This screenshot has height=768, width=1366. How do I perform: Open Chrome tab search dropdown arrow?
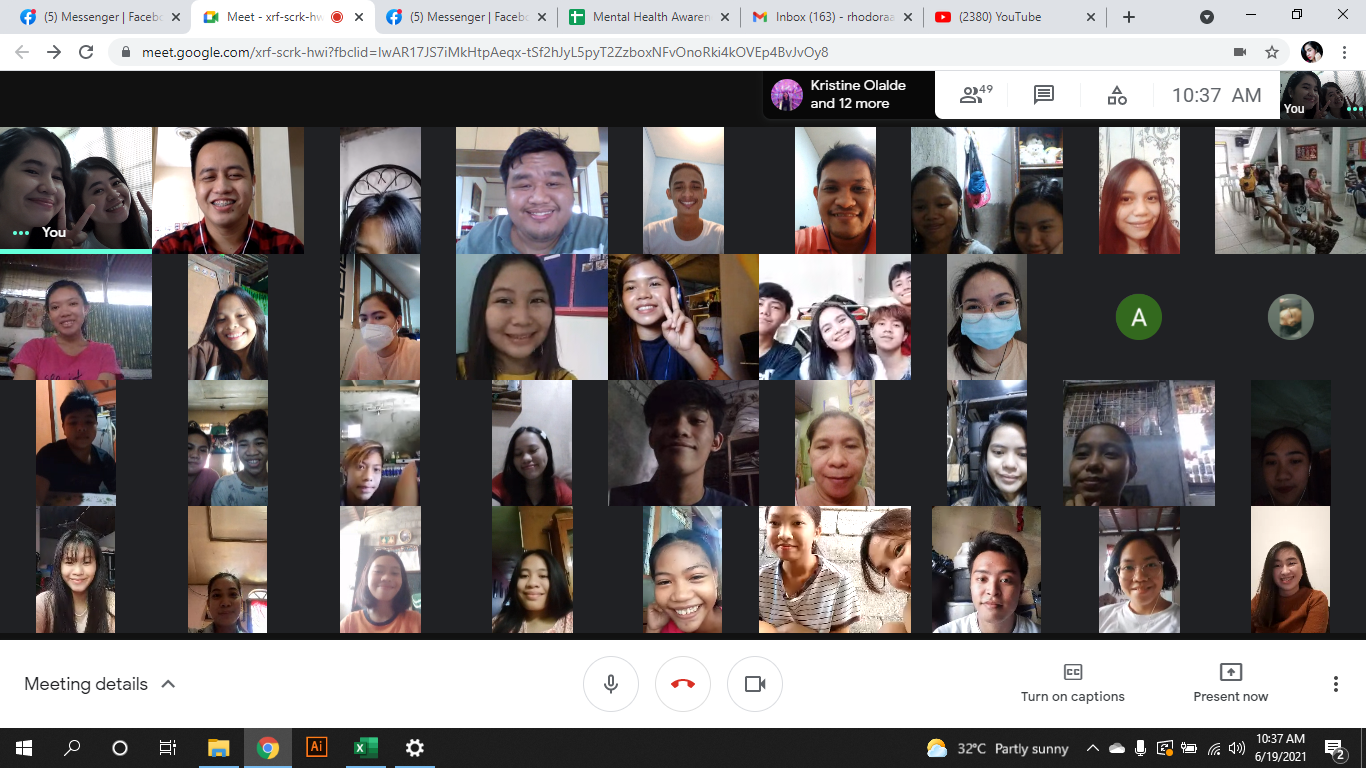[1207, 17]
